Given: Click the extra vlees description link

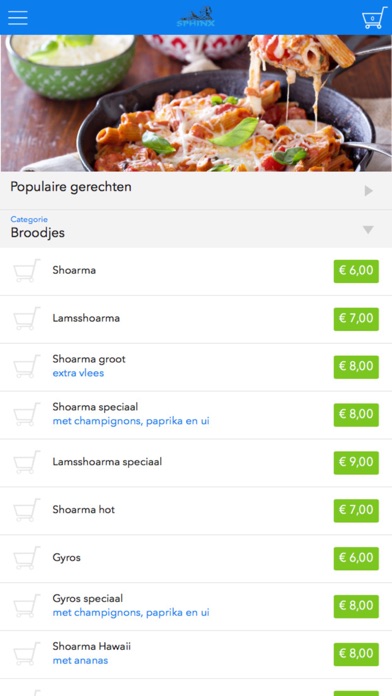Looking at the screenshot, I should tap(78, 373).
